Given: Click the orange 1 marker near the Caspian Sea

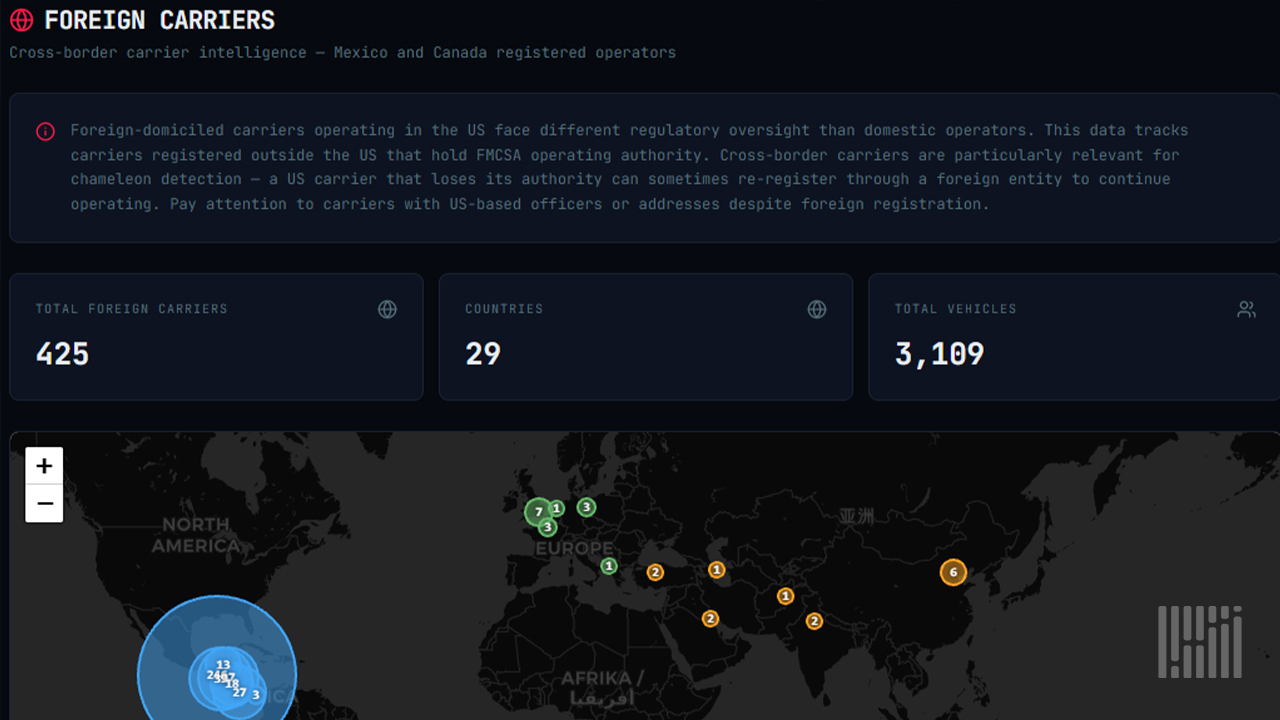Looking at the screenshot, I should 716,570.
